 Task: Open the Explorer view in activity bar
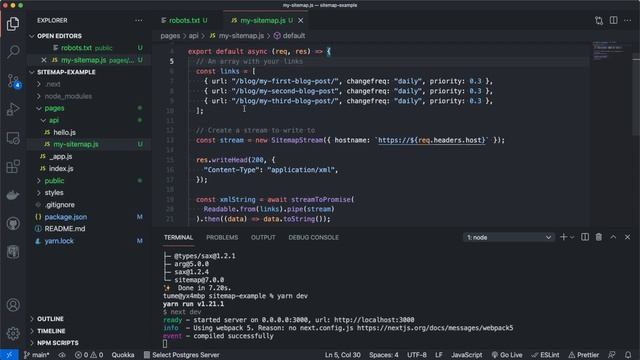point(13,24)
